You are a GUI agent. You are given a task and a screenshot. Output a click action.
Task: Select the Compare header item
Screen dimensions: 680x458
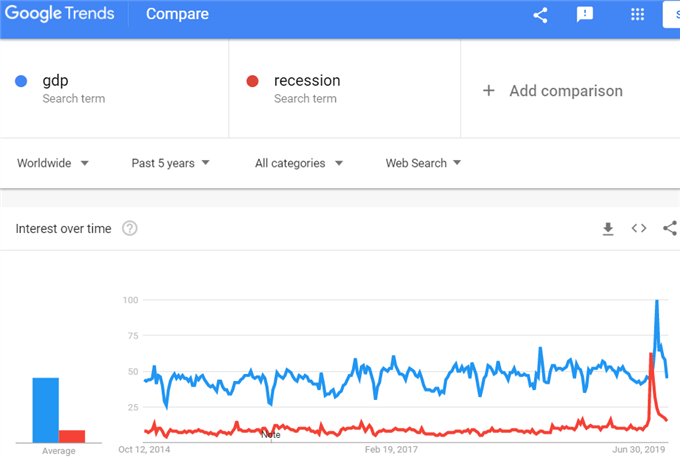pyautogui.click(x=177, y=14)
